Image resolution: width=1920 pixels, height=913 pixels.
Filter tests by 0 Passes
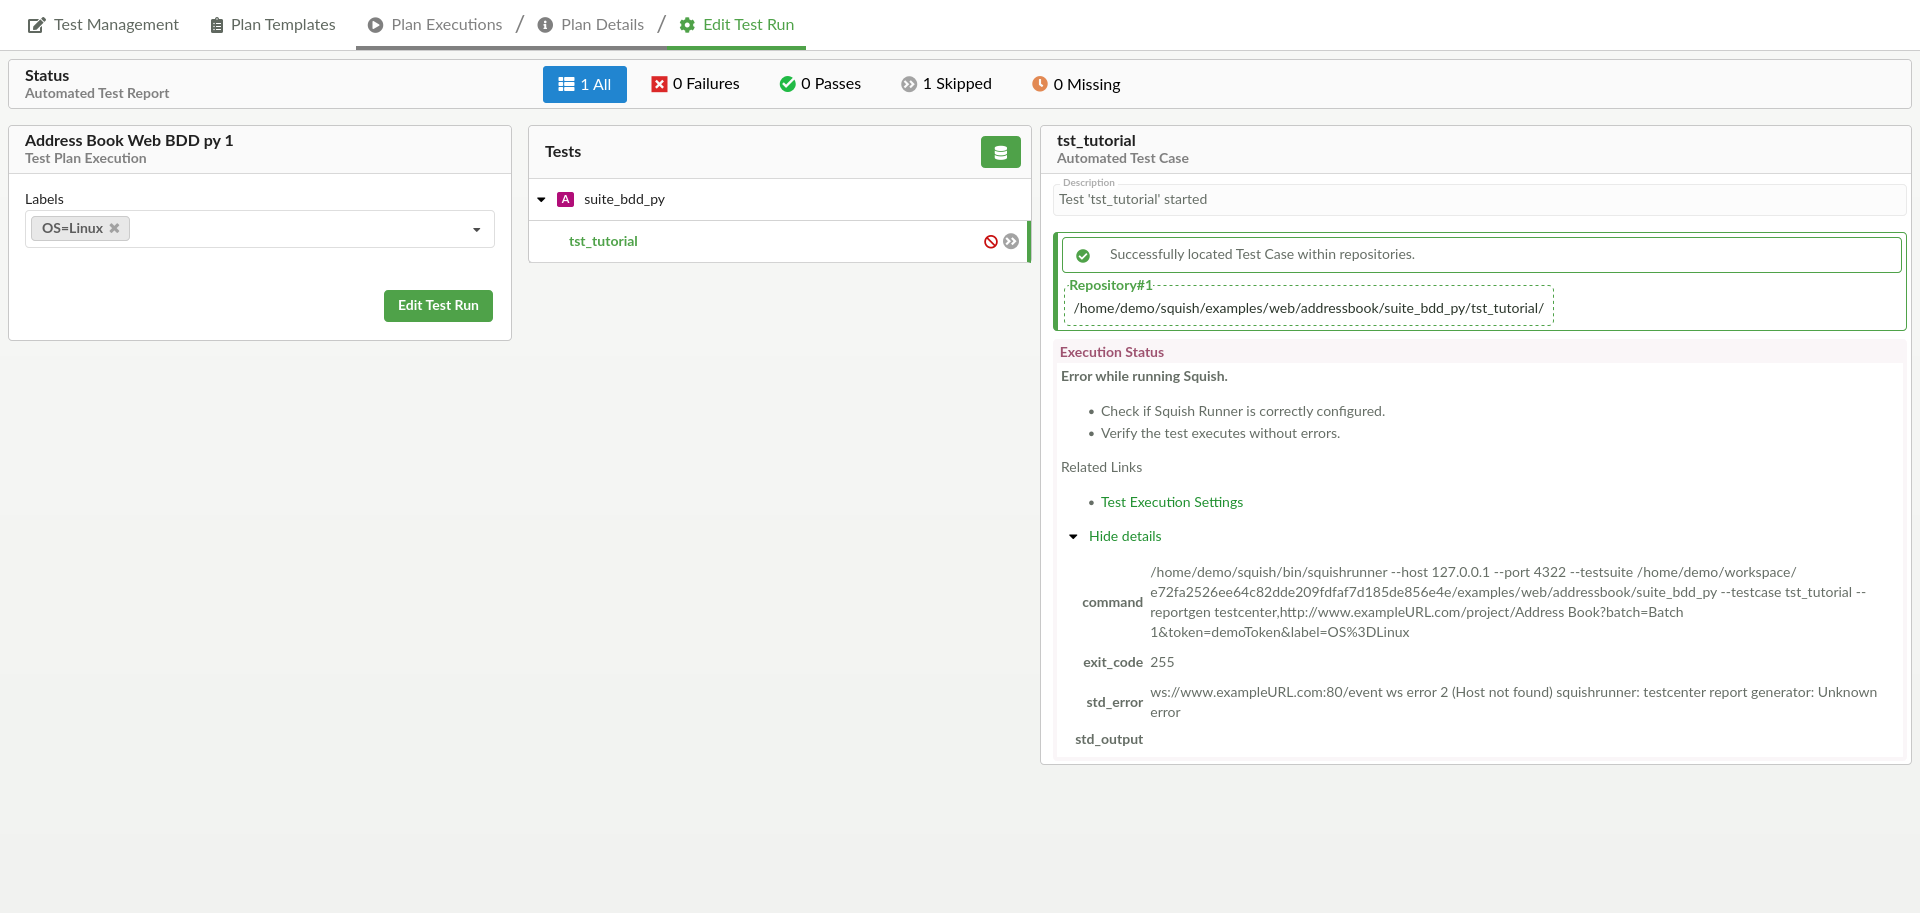(820, 85)
